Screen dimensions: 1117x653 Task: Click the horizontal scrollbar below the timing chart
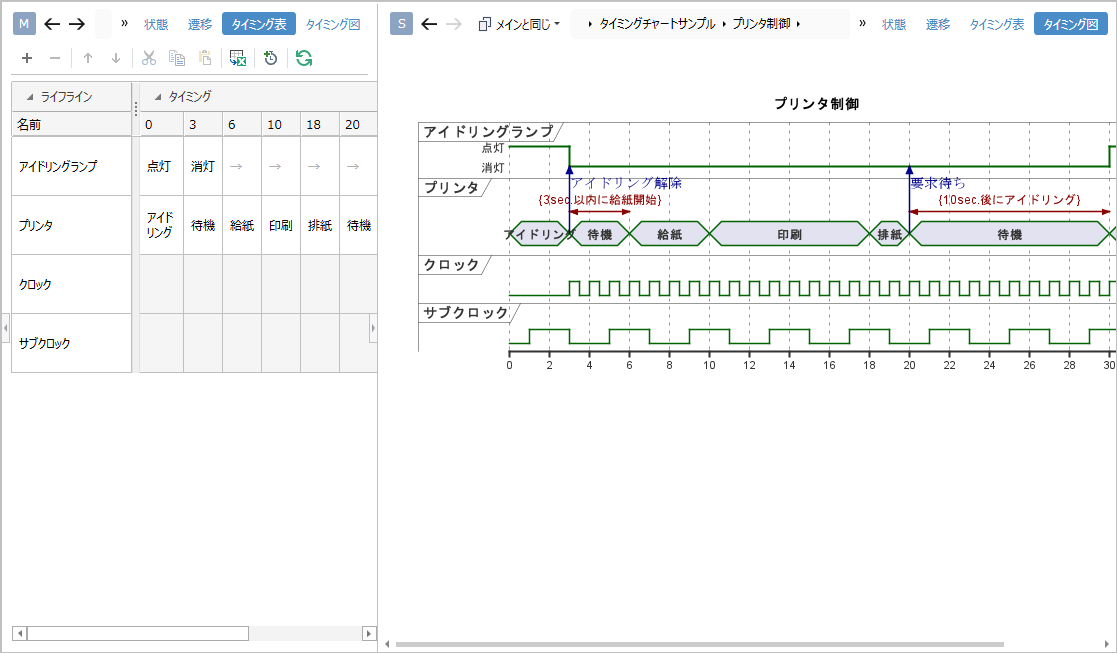tap(700, 644)
